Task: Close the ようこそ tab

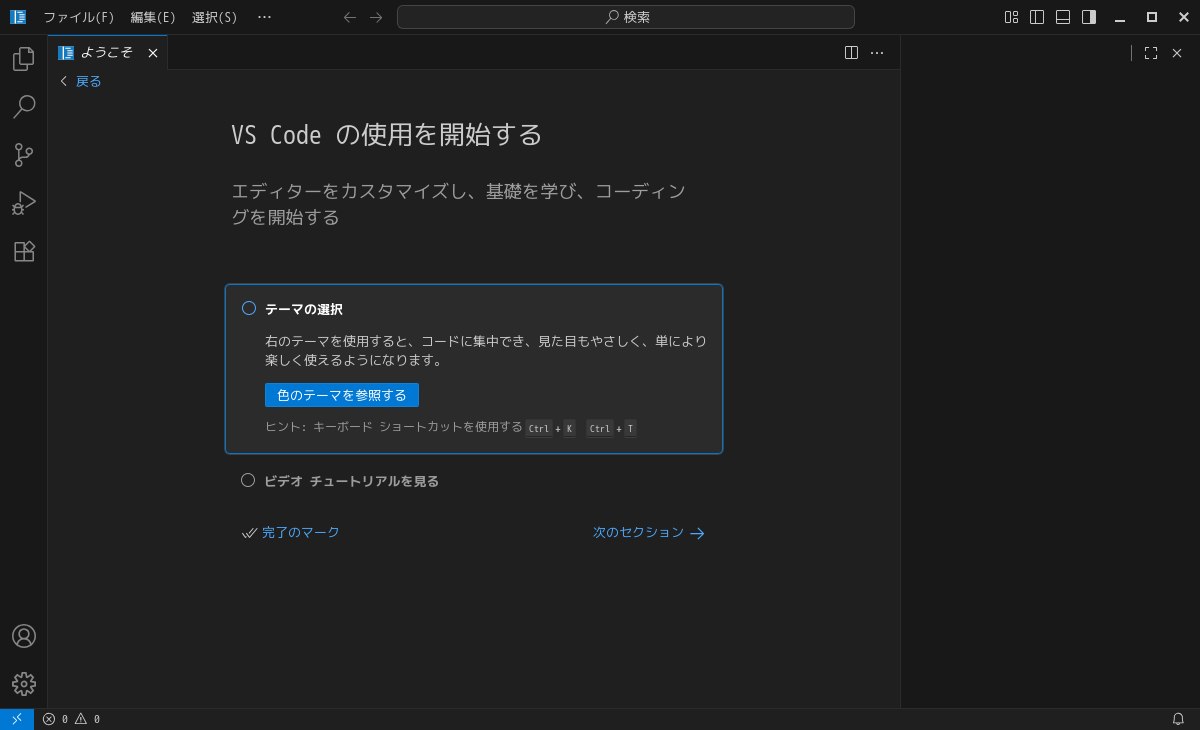Action: point(153,53)
